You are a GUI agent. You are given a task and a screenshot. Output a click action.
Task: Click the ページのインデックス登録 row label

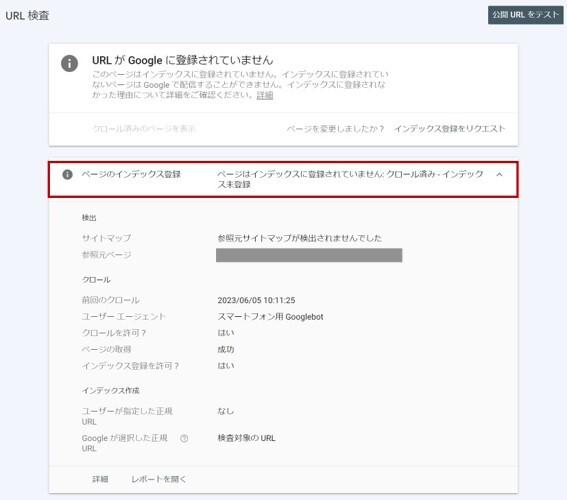[x=131, y=175]
